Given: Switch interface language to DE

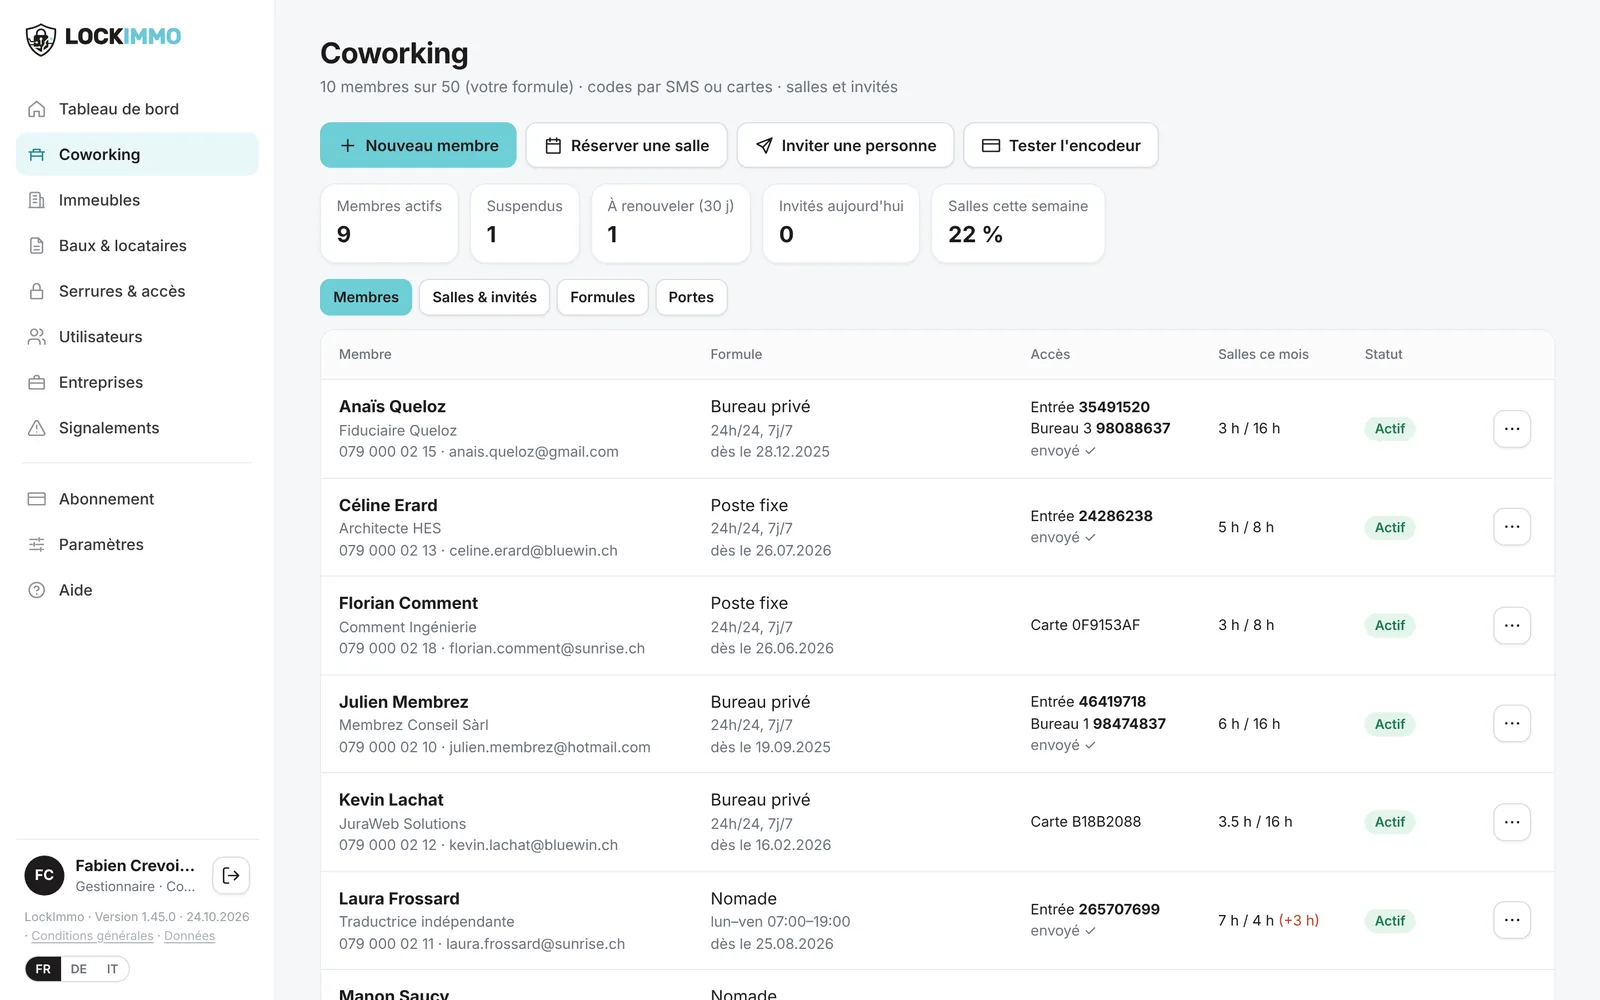Looking at the screenshot, I should (79, 969).
